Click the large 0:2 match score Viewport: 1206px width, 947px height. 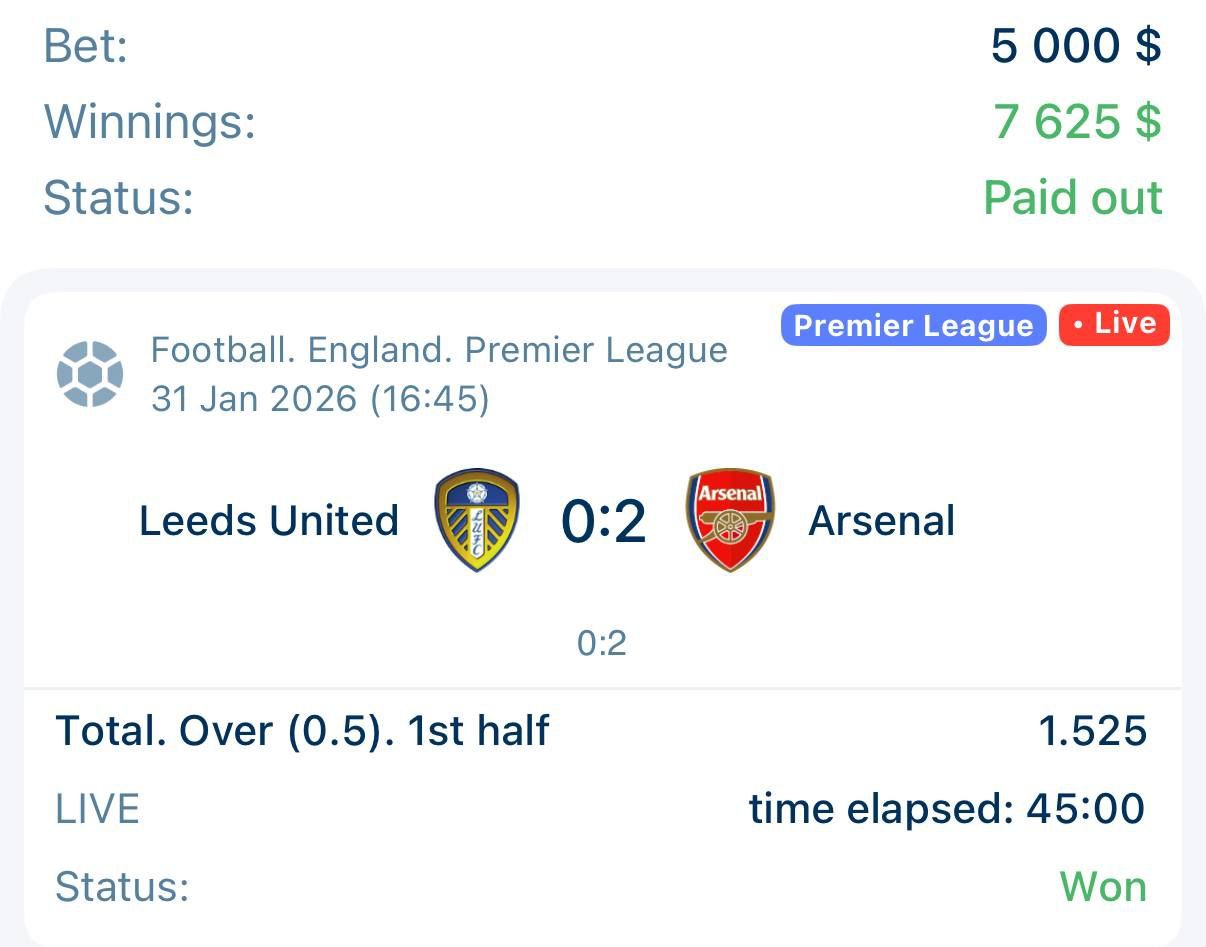[x=603, y=522]
